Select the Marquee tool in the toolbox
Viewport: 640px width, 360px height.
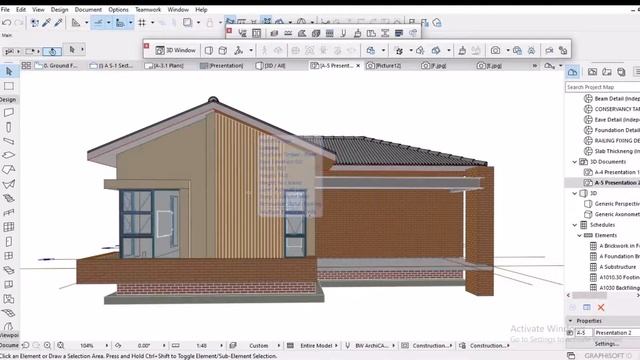pos(9,86)
